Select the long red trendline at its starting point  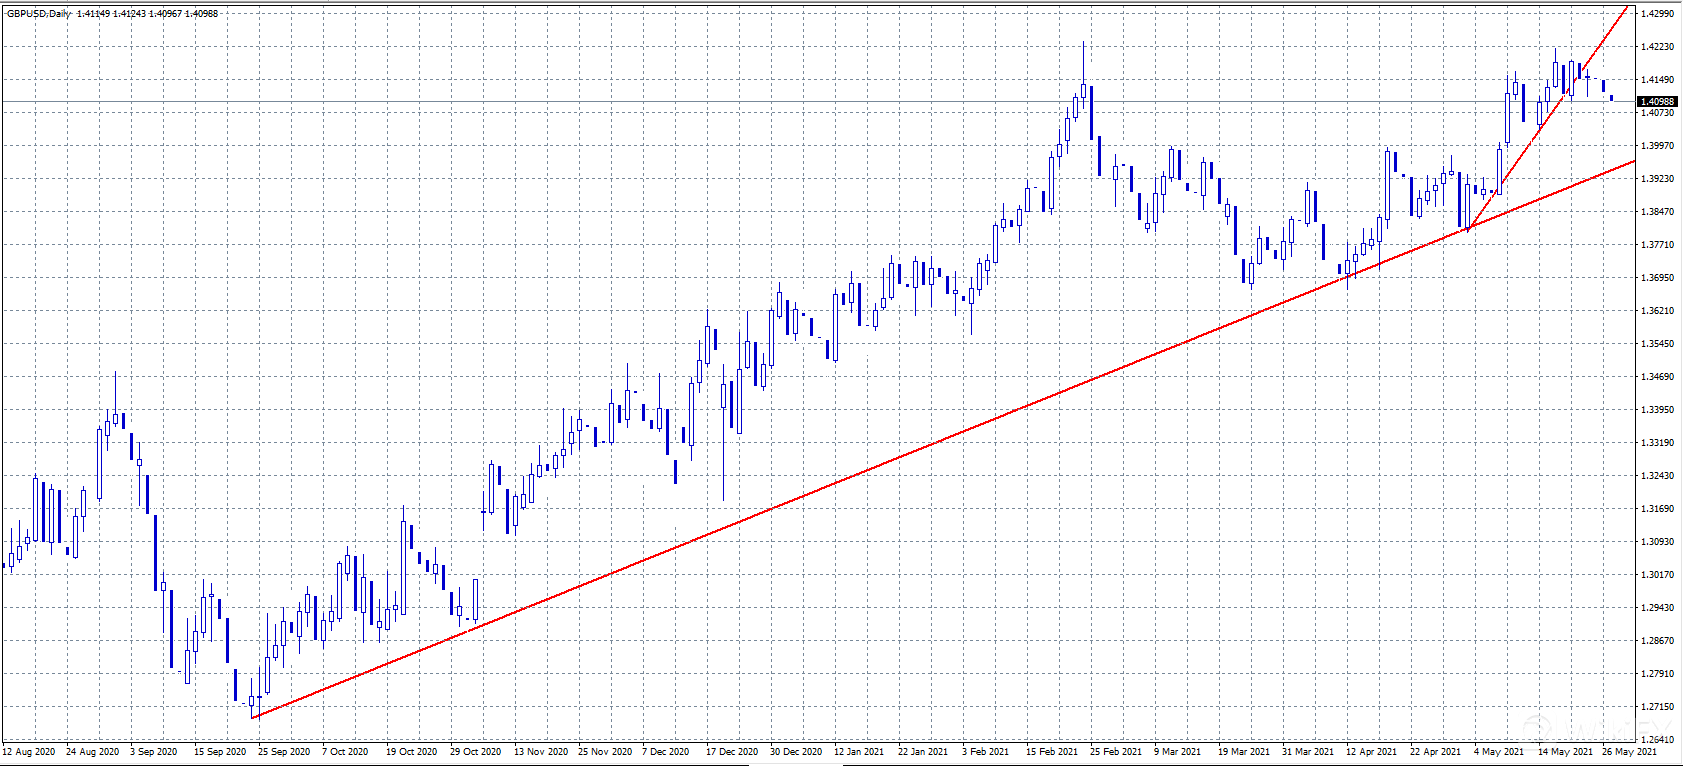click(254, 717)
